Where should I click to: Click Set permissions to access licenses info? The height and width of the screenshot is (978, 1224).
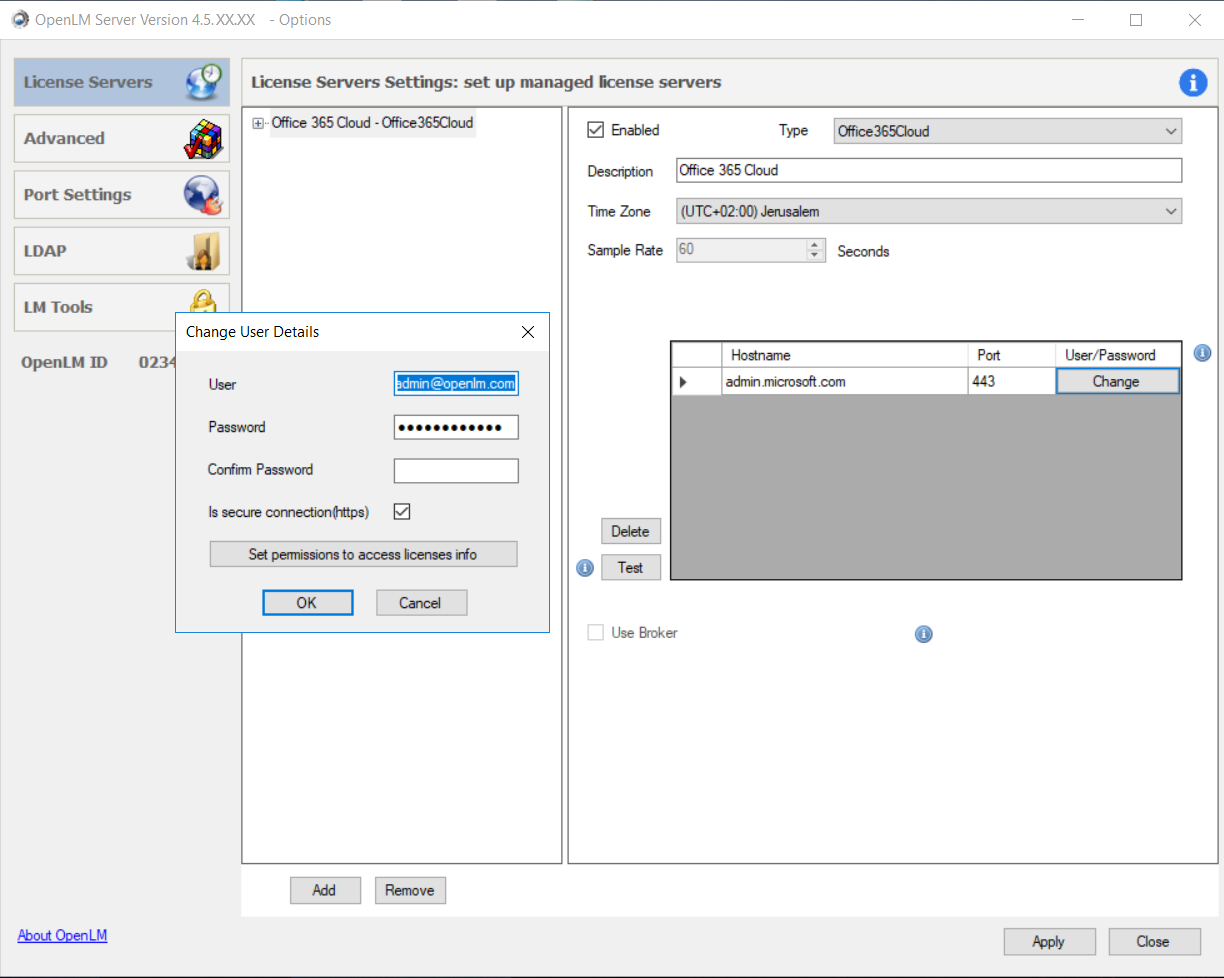point(363,554)
